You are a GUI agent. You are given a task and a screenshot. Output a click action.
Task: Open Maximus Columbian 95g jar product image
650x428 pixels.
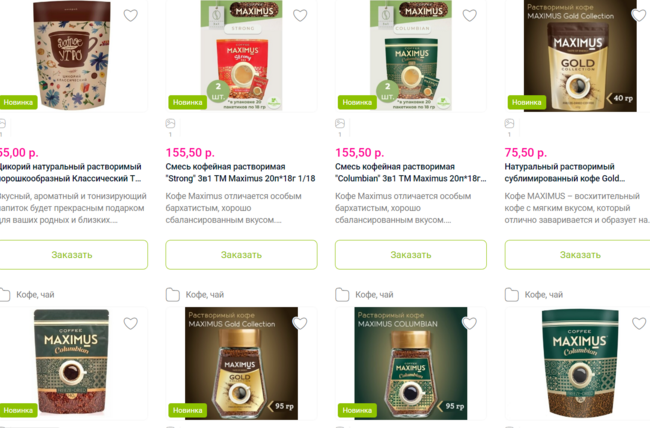(x=411, y=363)
